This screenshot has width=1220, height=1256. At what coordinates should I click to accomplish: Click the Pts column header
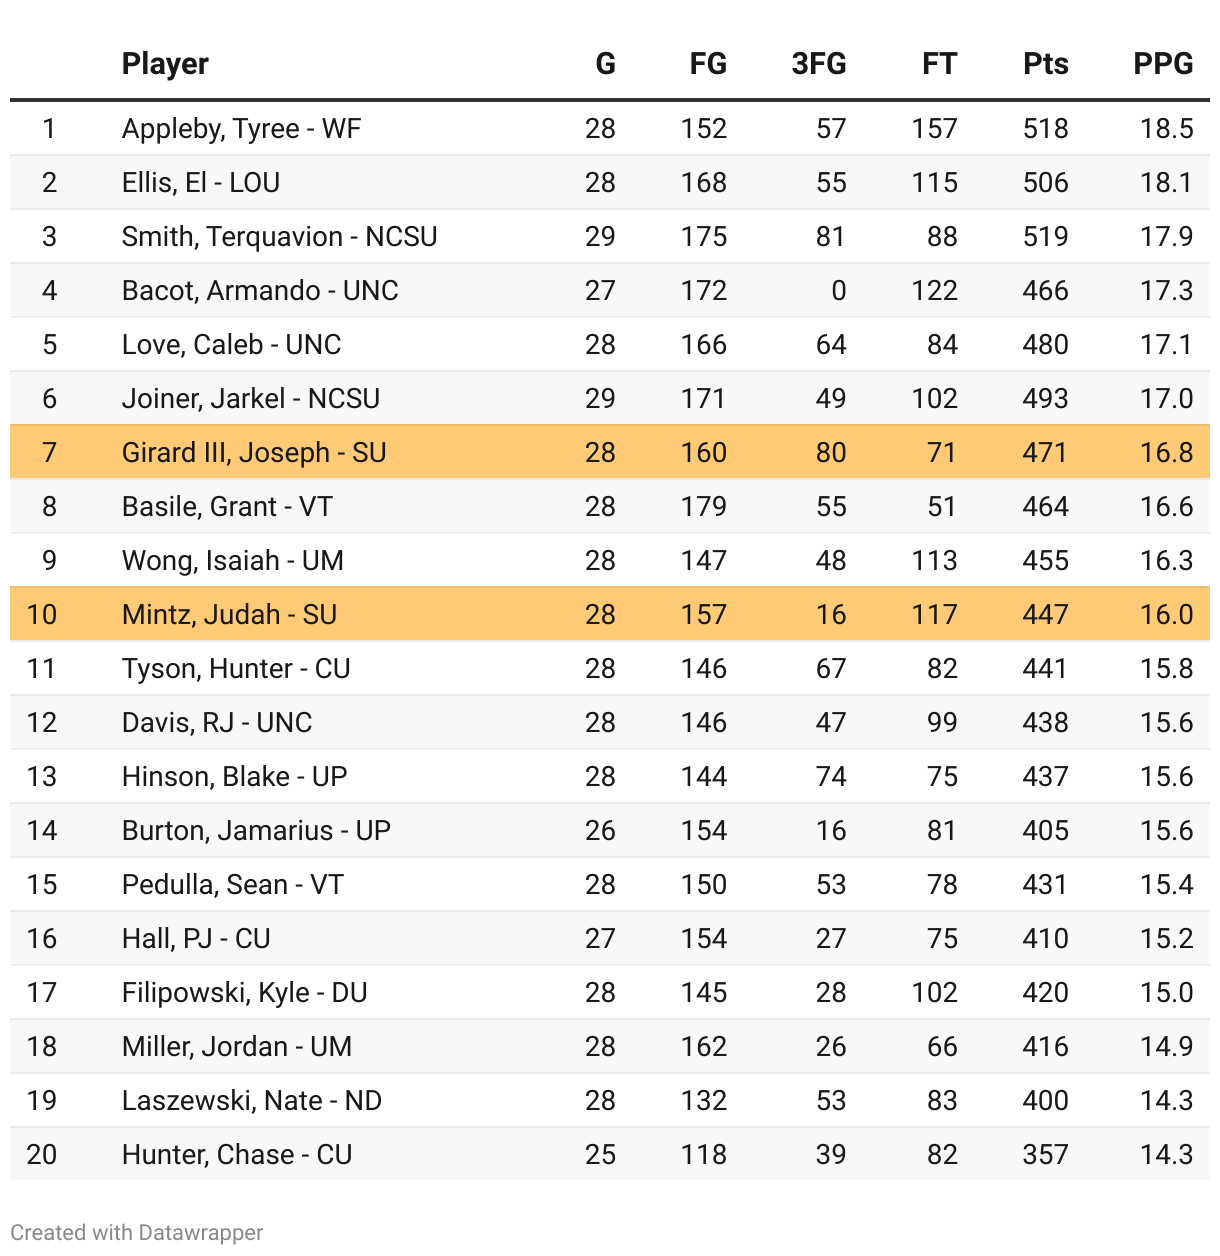tap(1046, 64)
